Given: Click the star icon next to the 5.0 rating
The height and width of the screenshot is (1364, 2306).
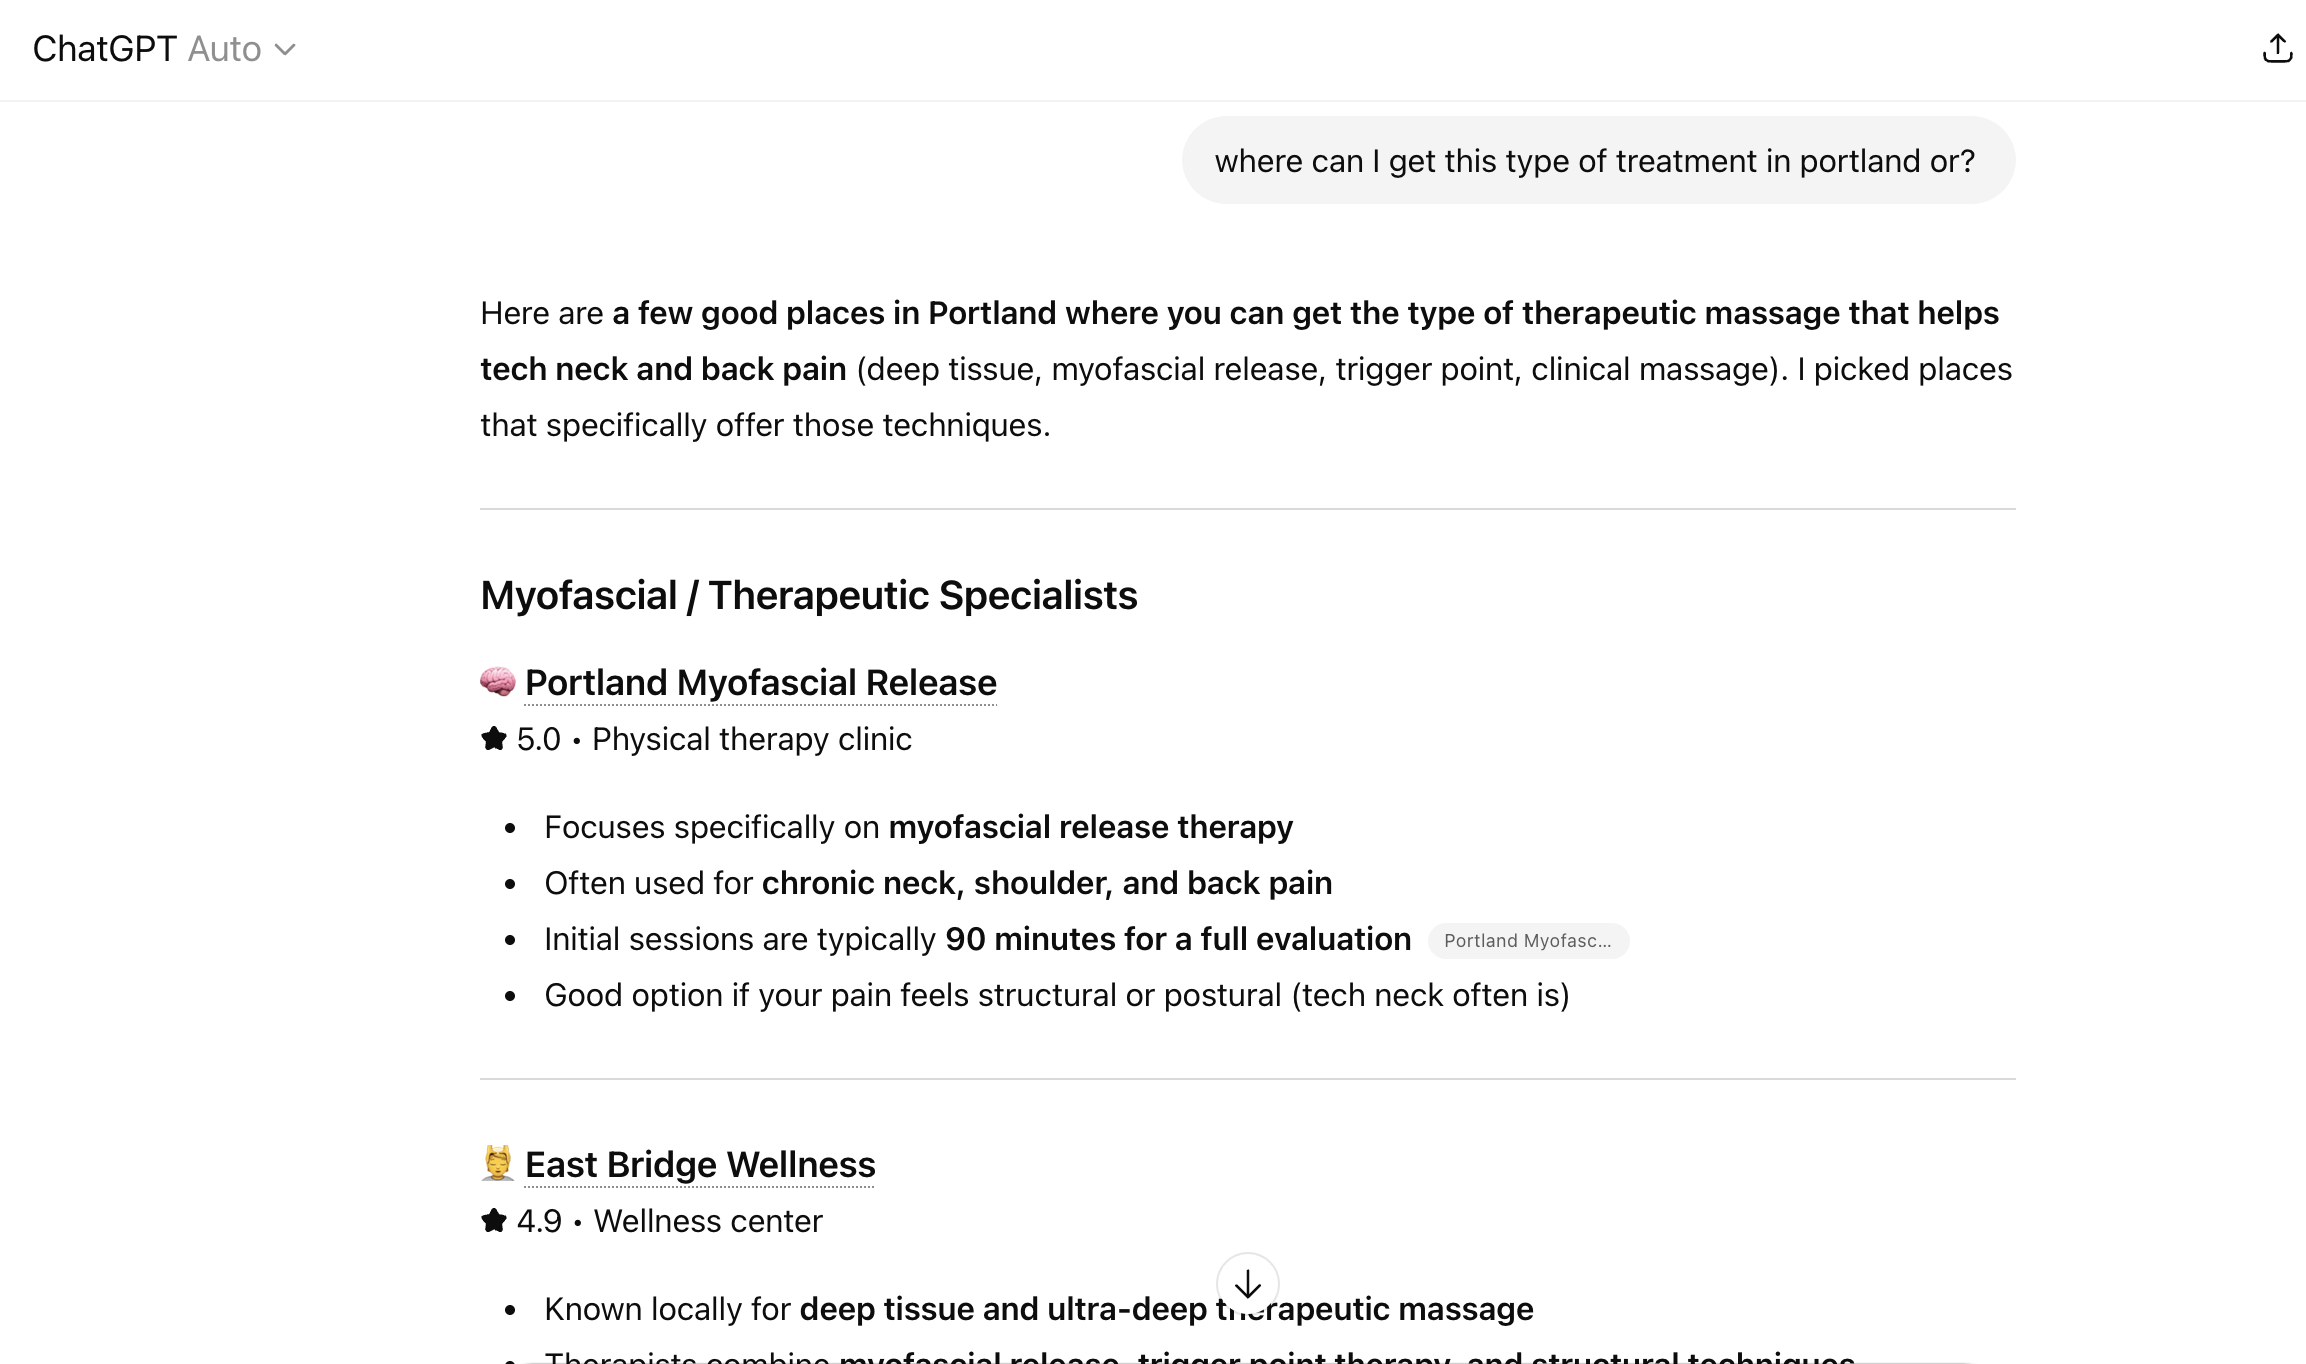Looking at the screenshot, I should [x=492, y=737].
